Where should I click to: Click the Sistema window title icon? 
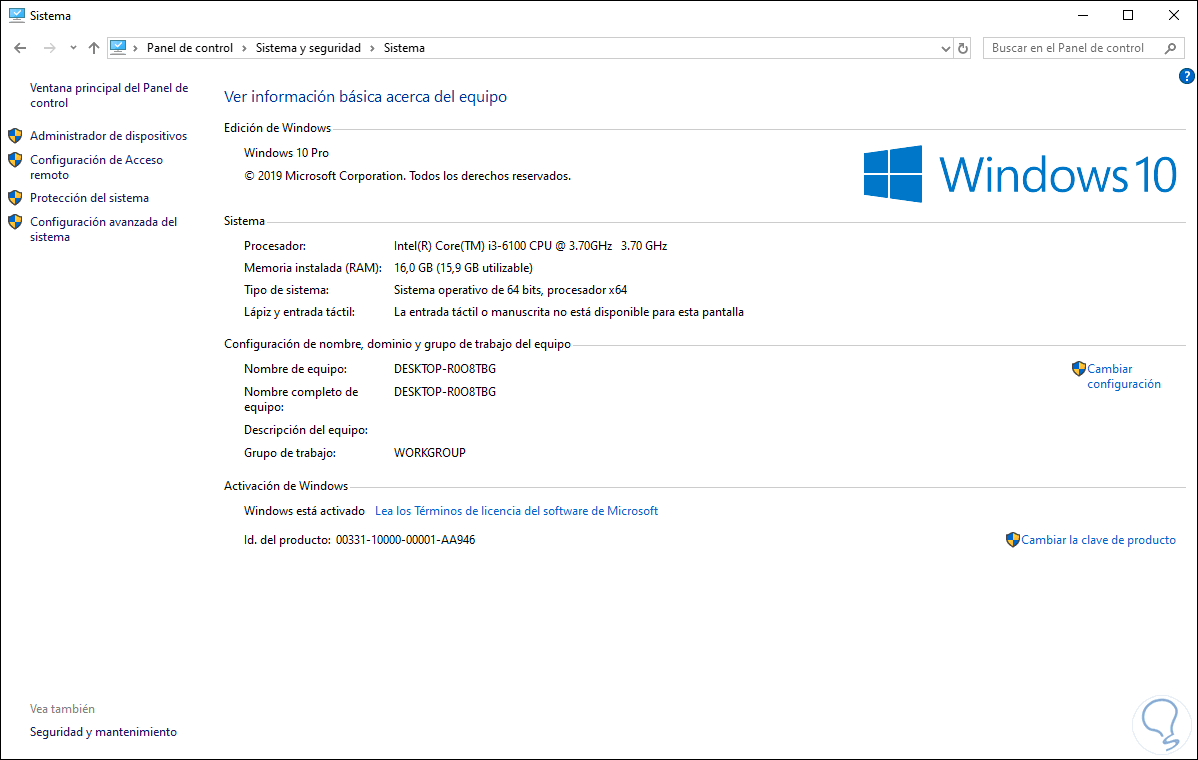pos(17,15)
